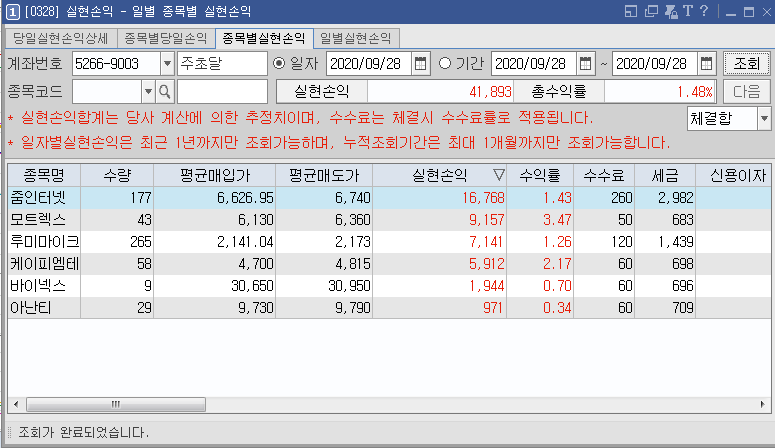775x448 pixels.
Task: Click the 수수료 column header
Action: [x=604, y=175]
